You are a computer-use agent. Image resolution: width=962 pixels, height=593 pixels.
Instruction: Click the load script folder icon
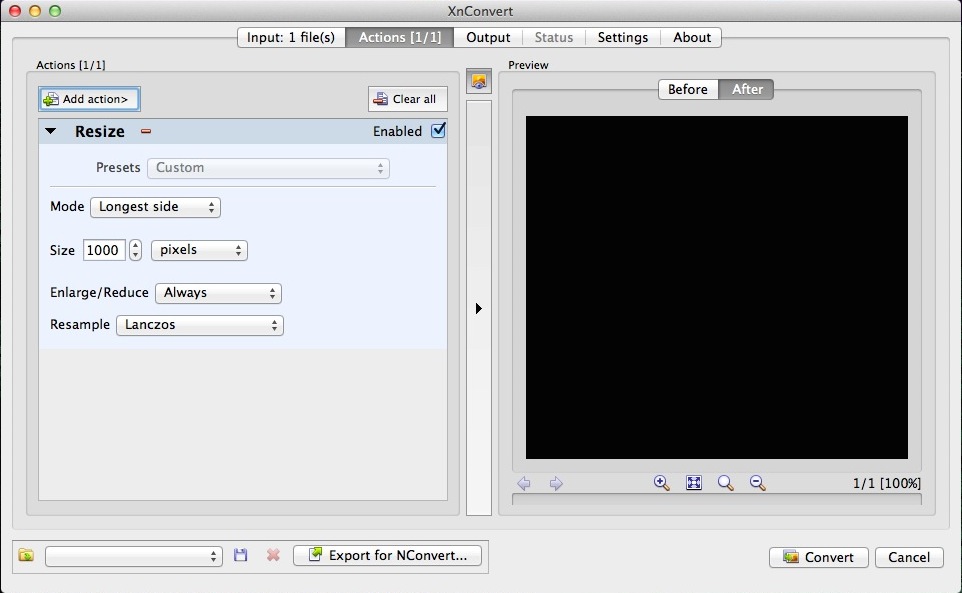26,555
